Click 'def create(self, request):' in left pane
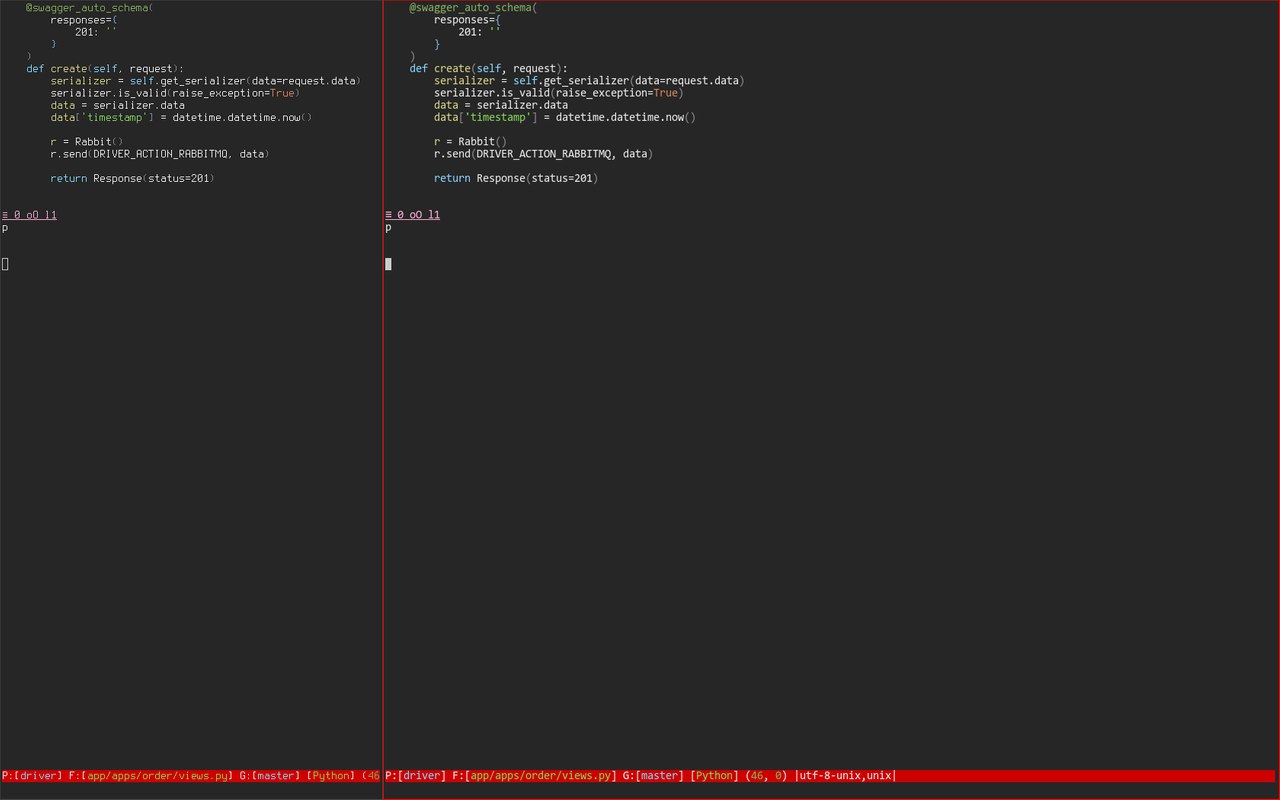The height and width of the screenshot is (800, 1280). pyautogui.click(x=105, y=69)
